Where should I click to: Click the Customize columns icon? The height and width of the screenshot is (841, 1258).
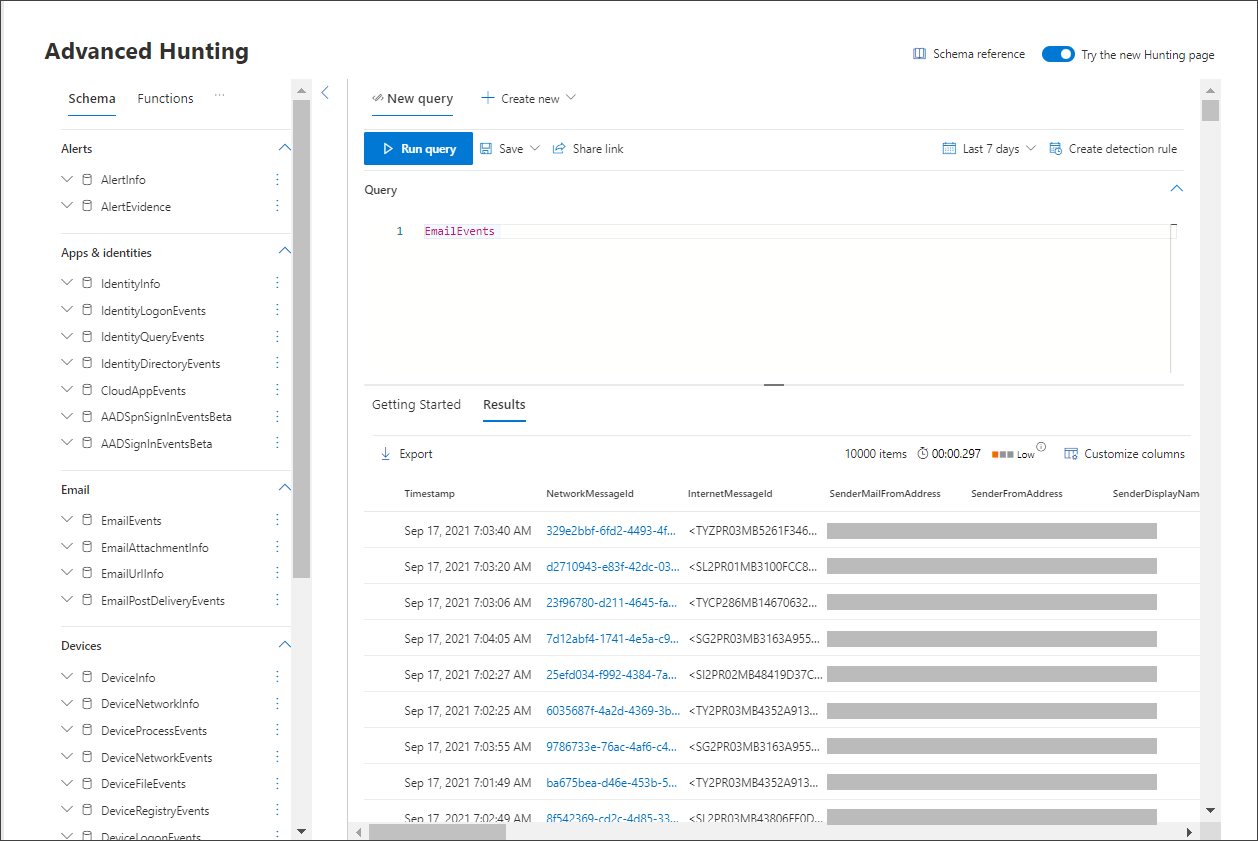tap(1071, 454)
